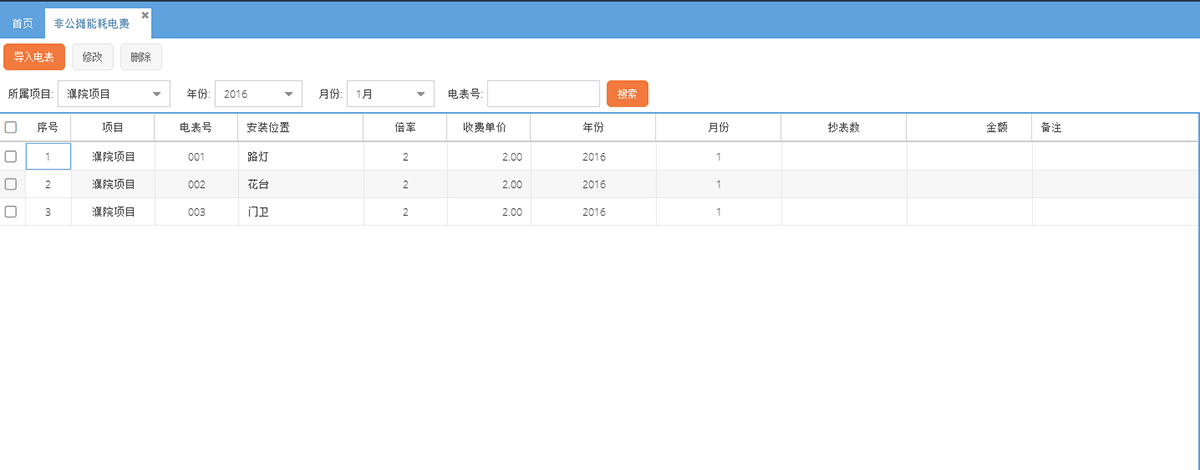This screenshot has width=1200, height=470.
Task: Click the 序号 cell showing 3
Action: click(x=48, y=212)
